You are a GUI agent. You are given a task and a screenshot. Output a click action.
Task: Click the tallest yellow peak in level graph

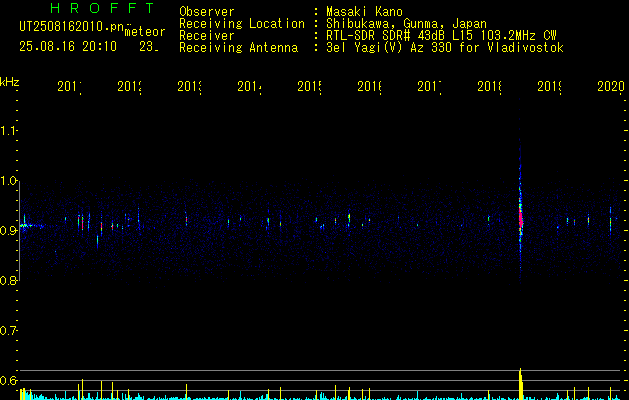pos(521,384)
